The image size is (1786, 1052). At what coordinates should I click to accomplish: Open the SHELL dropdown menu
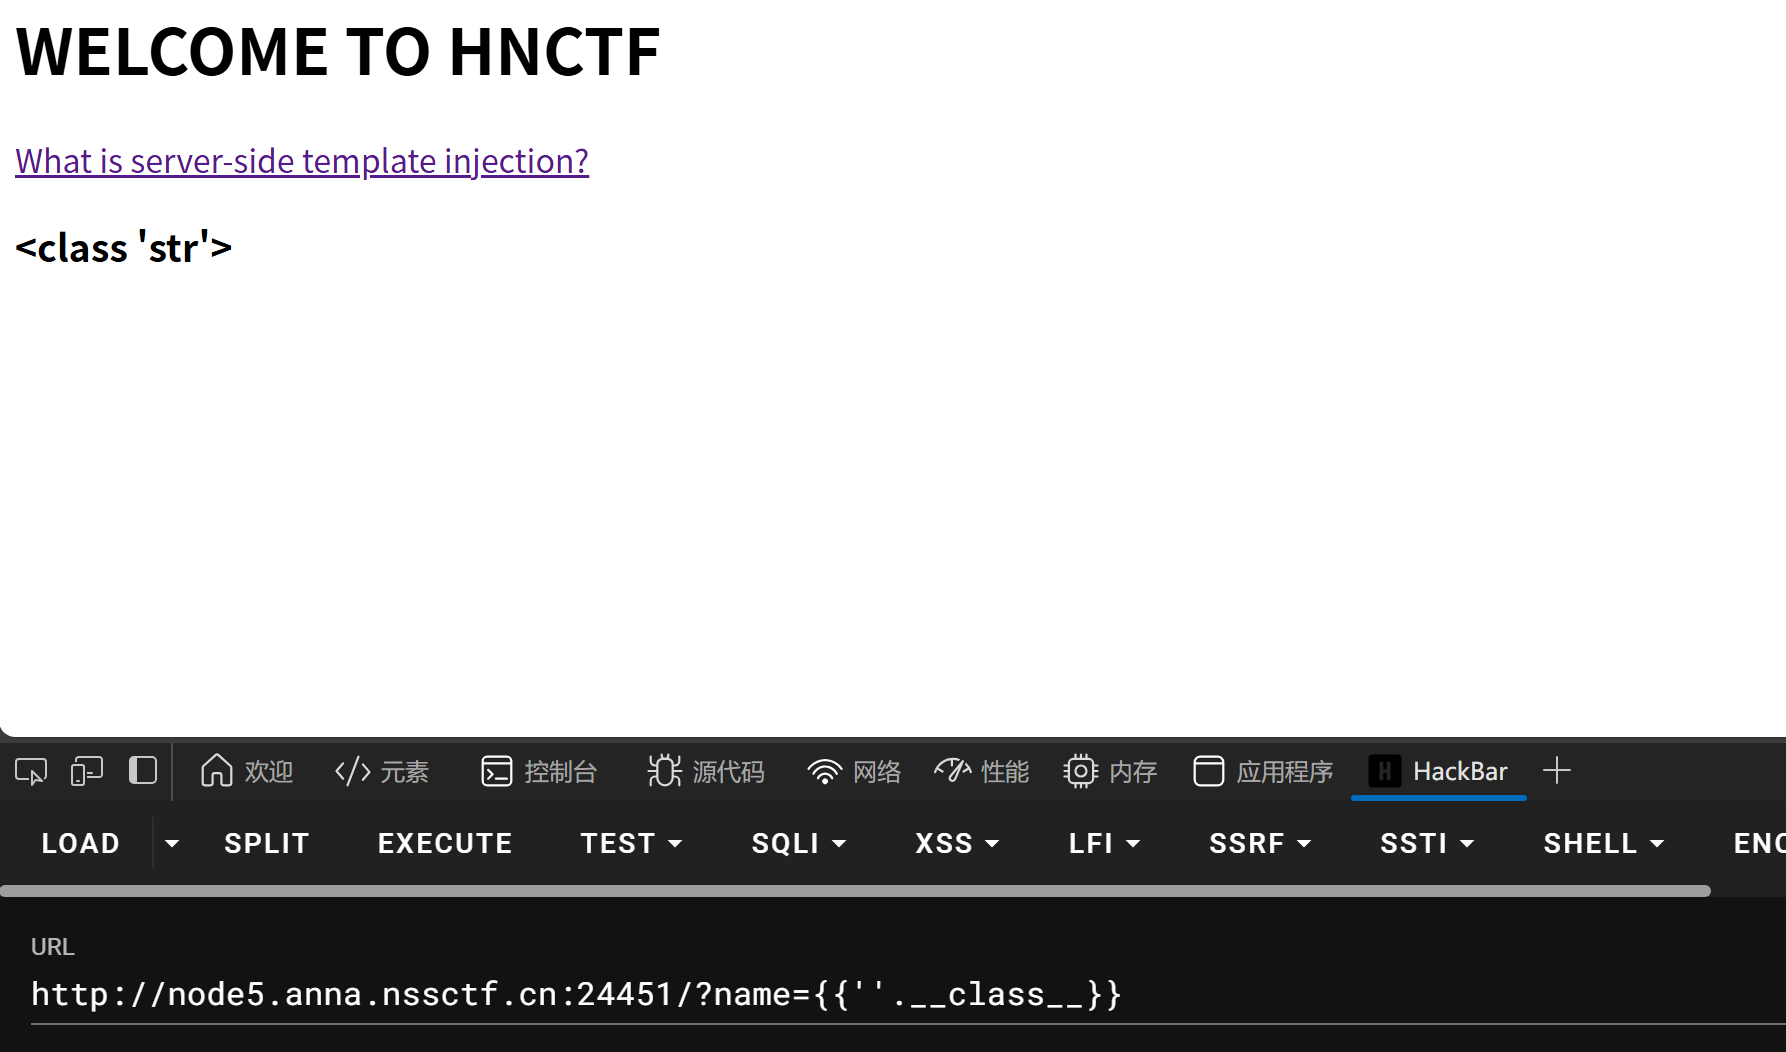pyautogui.click(x=1603, y=843)
